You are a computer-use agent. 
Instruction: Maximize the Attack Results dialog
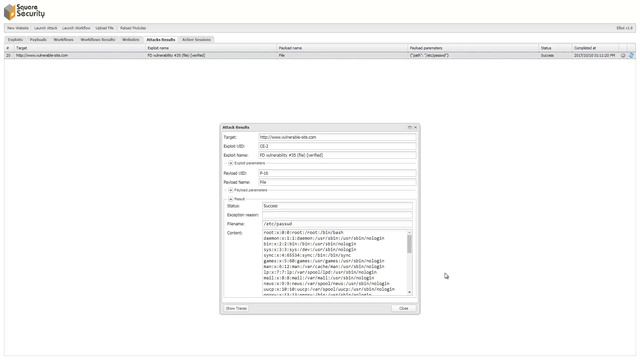pyautogui.click(x=410, y=127)
